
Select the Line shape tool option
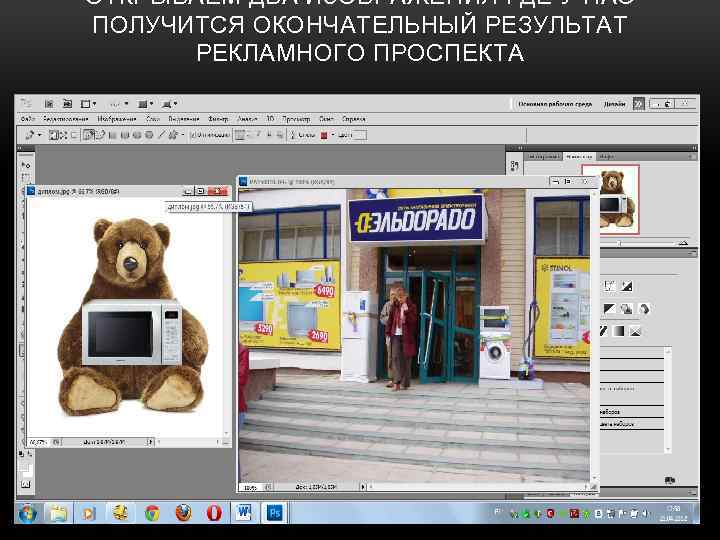pos(161,135)
